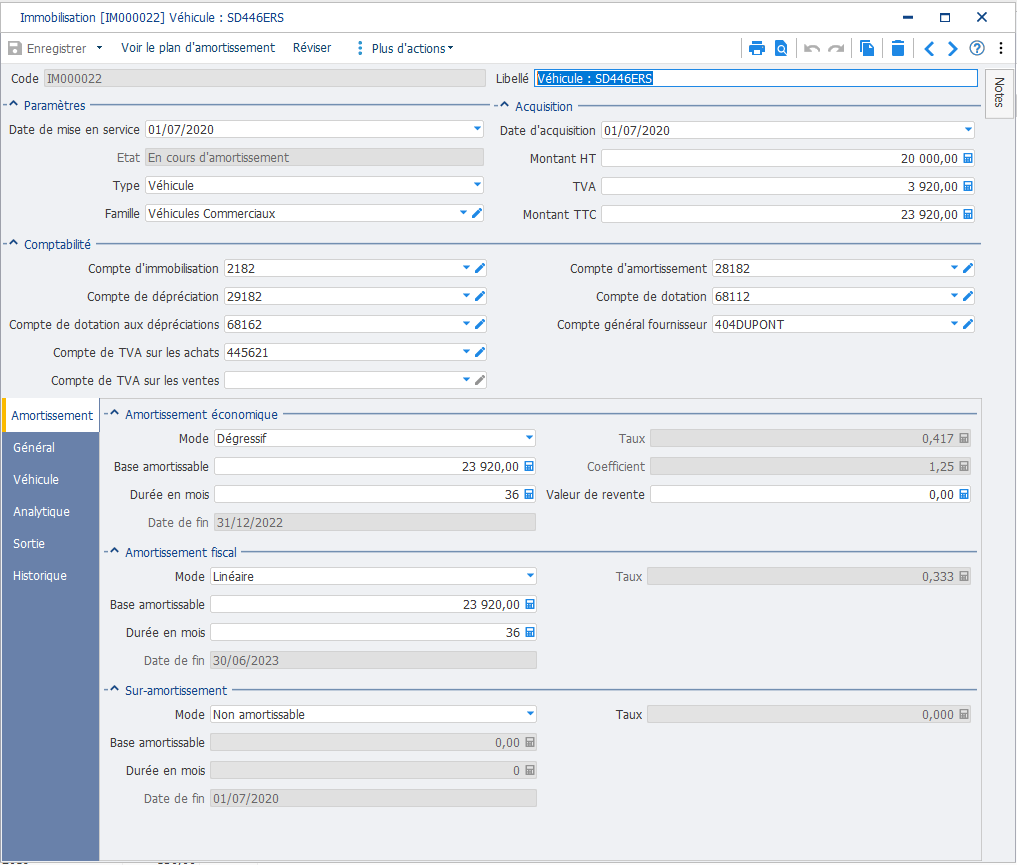
Task: Switch to the Général tab
Action: coord(51,448)
